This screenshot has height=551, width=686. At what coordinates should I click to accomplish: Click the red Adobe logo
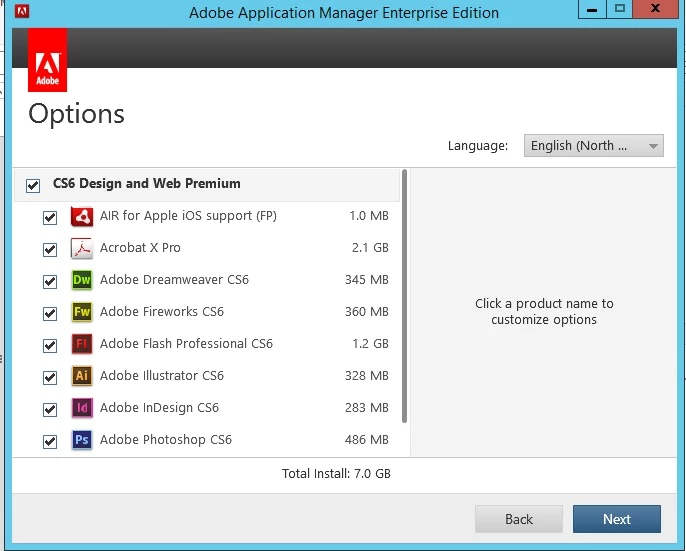tap(47, 60)
